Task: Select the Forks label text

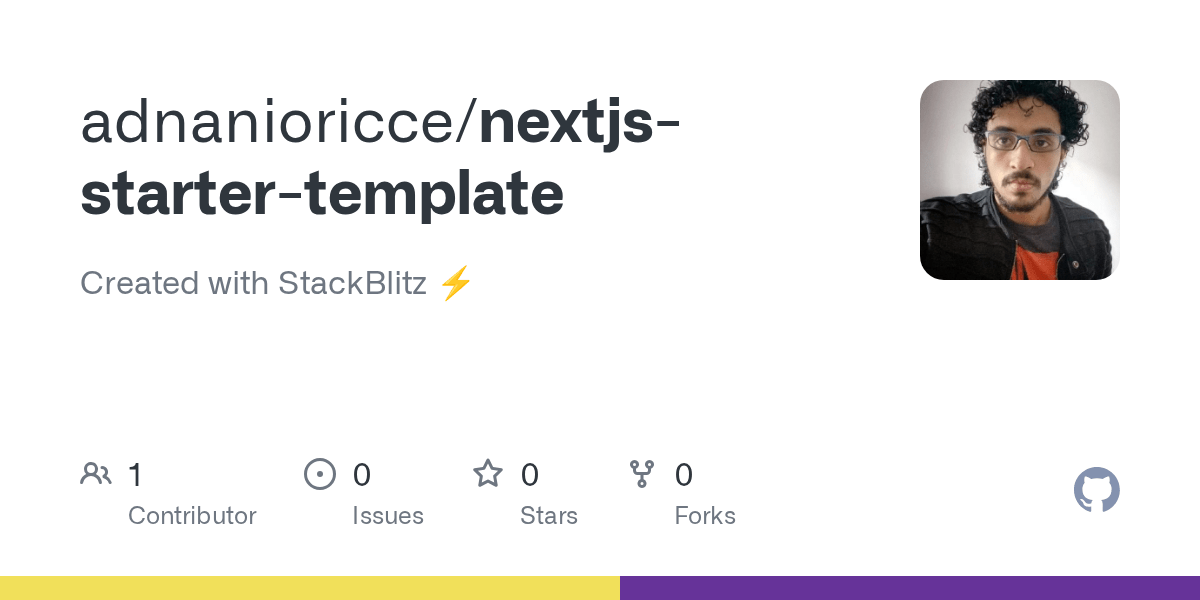Action: tap(705, 516)
